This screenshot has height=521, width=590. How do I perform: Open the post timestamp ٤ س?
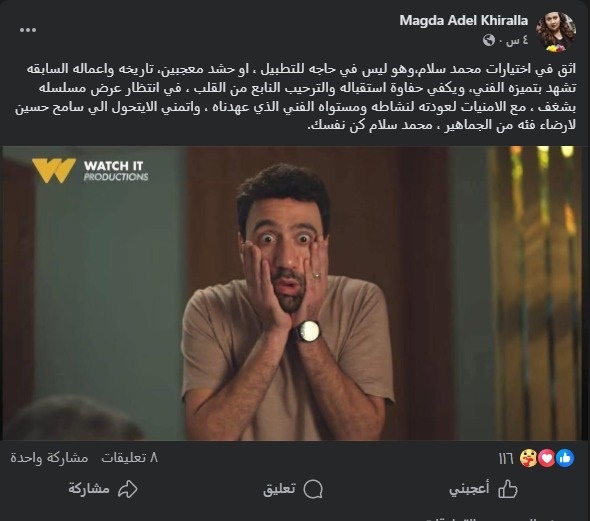513,40
